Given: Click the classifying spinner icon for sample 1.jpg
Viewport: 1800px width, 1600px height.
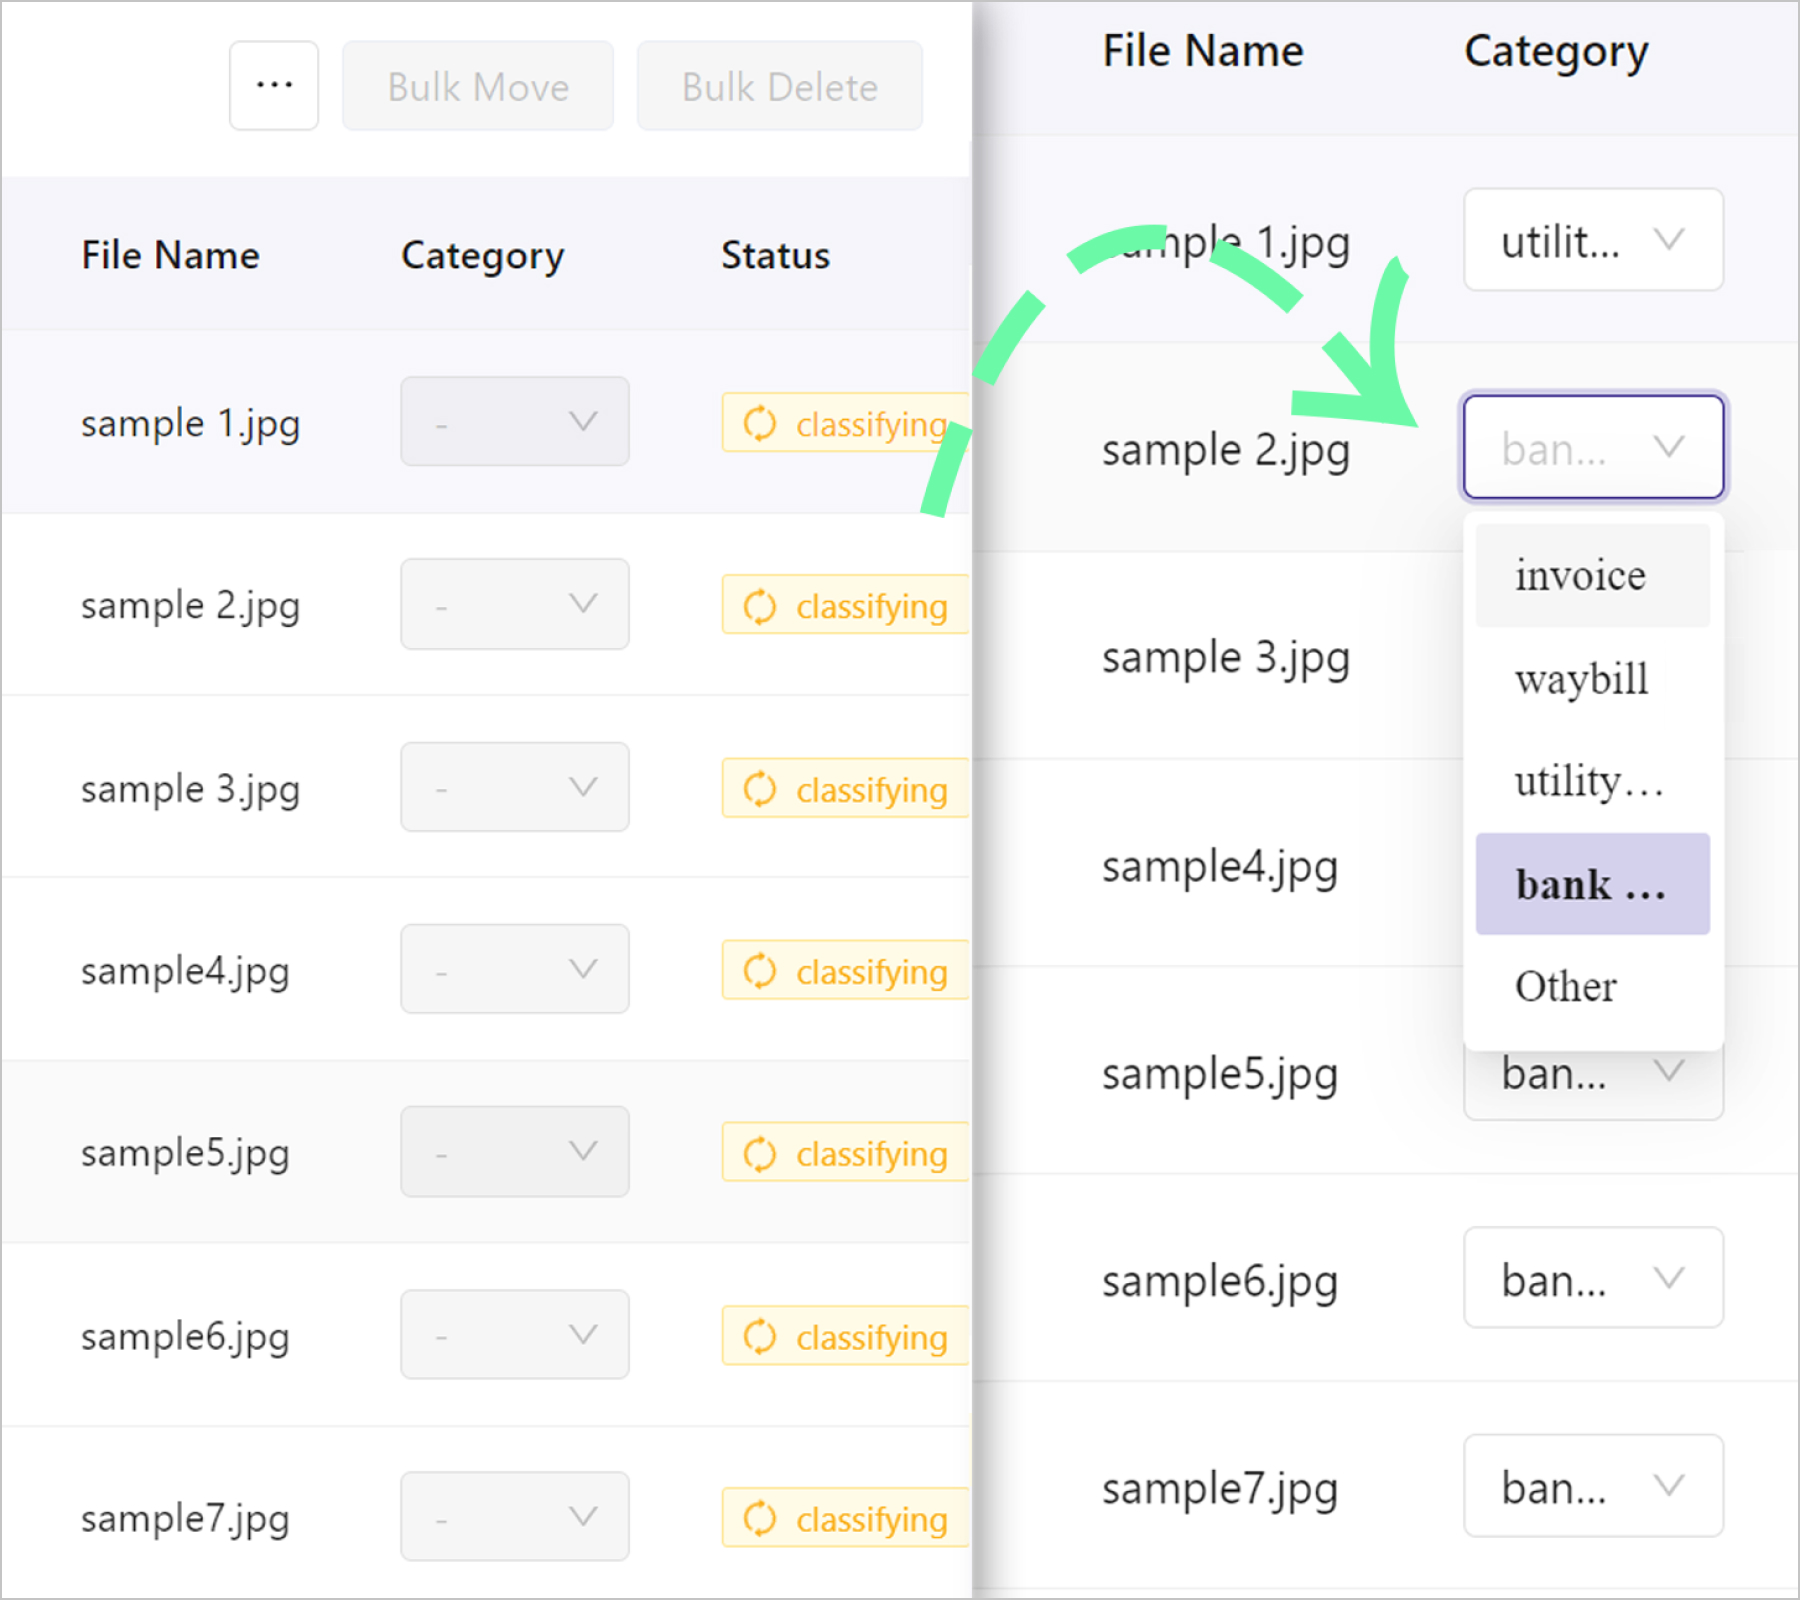Looking at the screenshot, I should coord(760,423).
